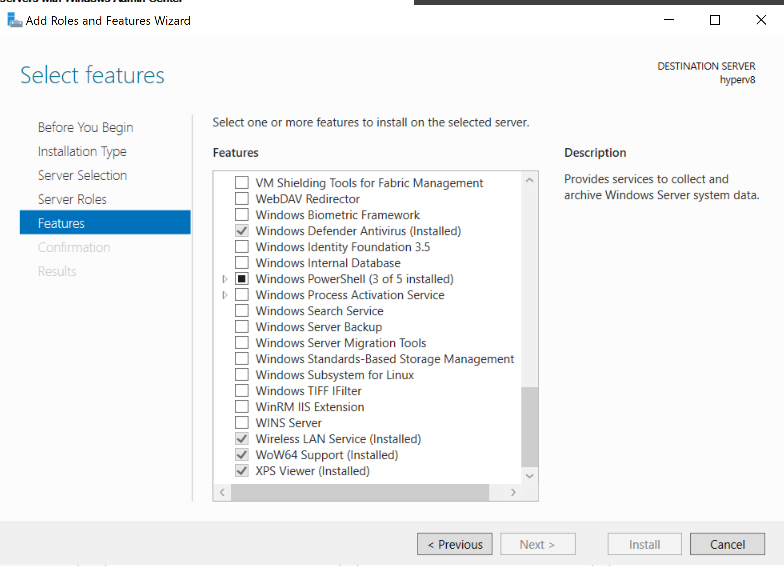Check Windows Server Migration Tools box
784x566 pixels.
[x=242, y=342]
